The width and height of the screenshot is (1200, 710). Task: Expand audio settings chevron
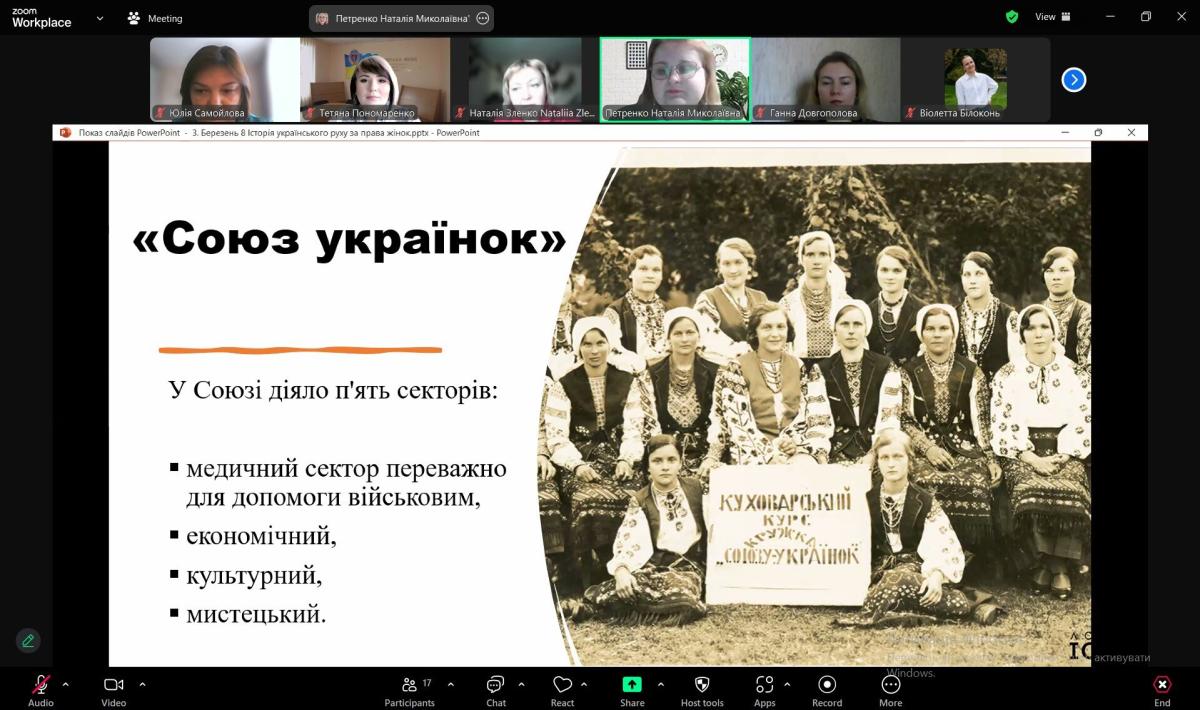[x=66, y=685]
